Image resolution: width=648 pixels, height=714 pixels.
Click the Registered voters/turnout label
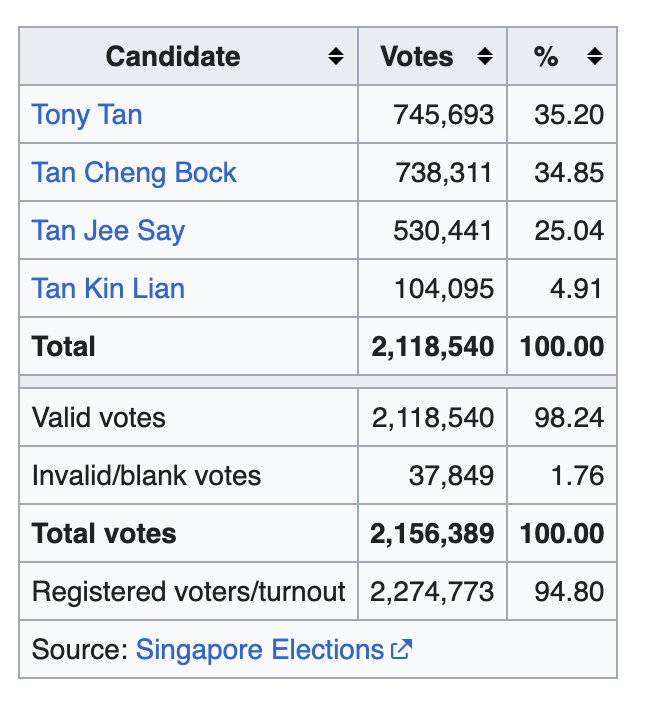coord(189,592)
